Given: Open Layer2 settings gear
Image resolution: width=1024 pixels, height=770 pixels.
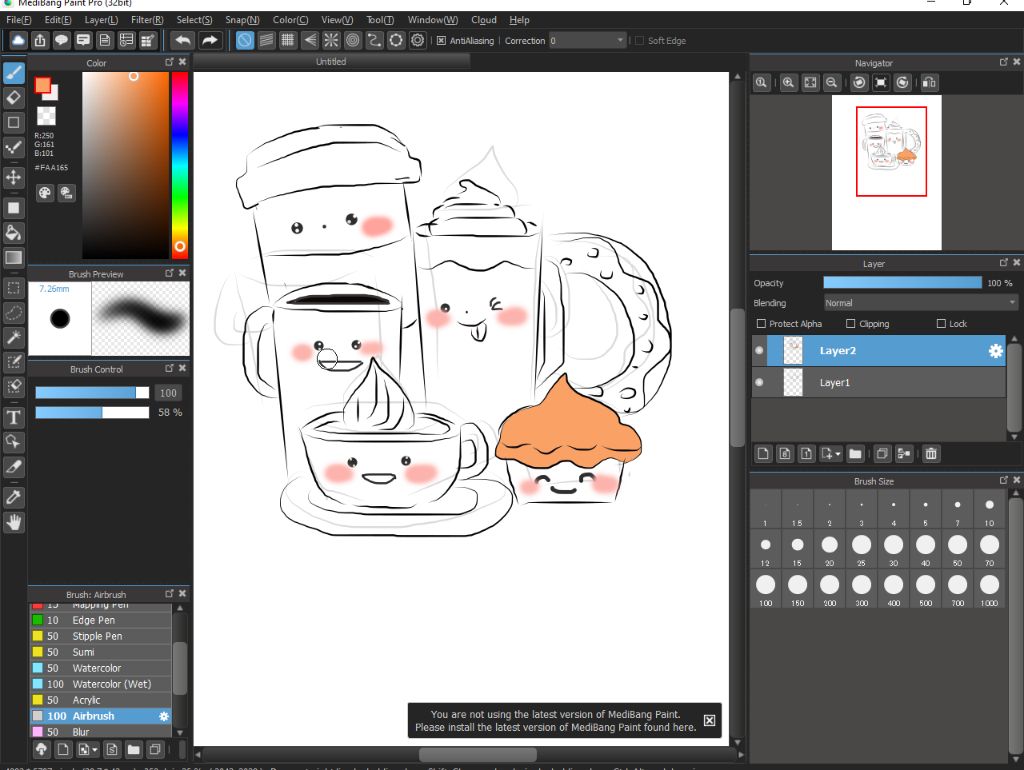Looking at the screenshot, I should click(995, 351).
